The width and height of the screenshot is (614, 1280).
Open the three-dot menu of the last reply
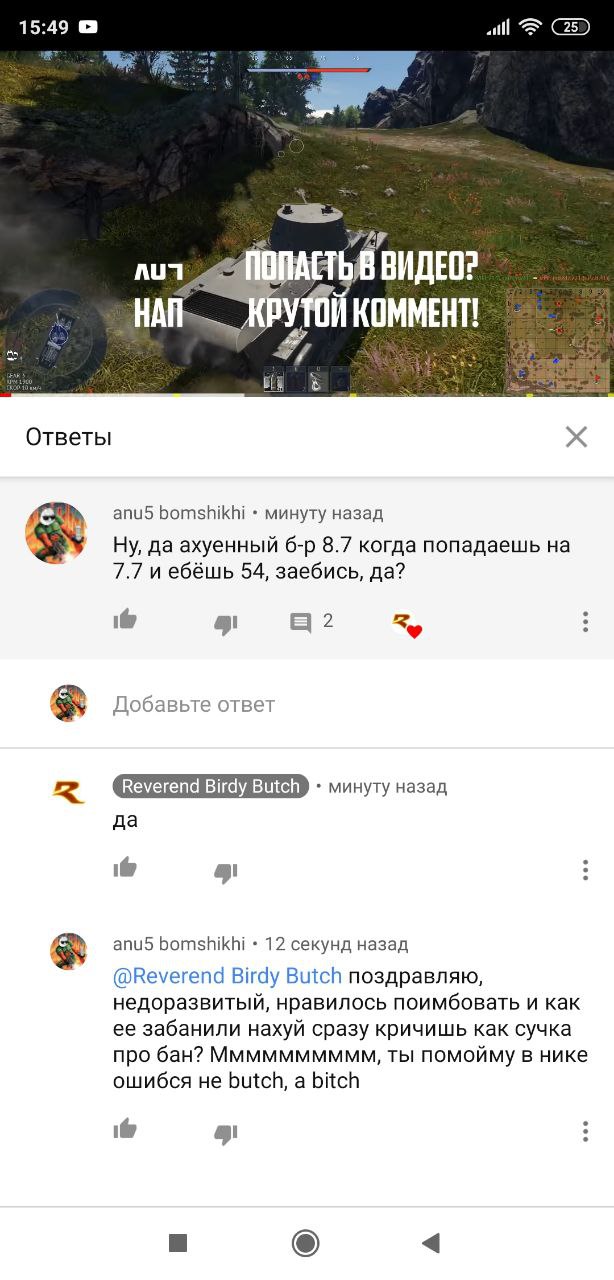(x=585, y=1131)
